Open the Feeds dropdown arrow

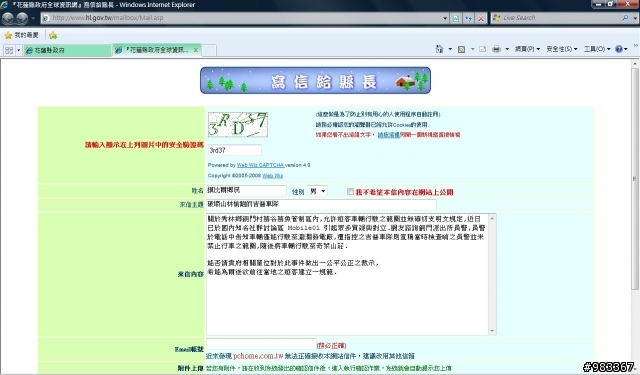472,49
